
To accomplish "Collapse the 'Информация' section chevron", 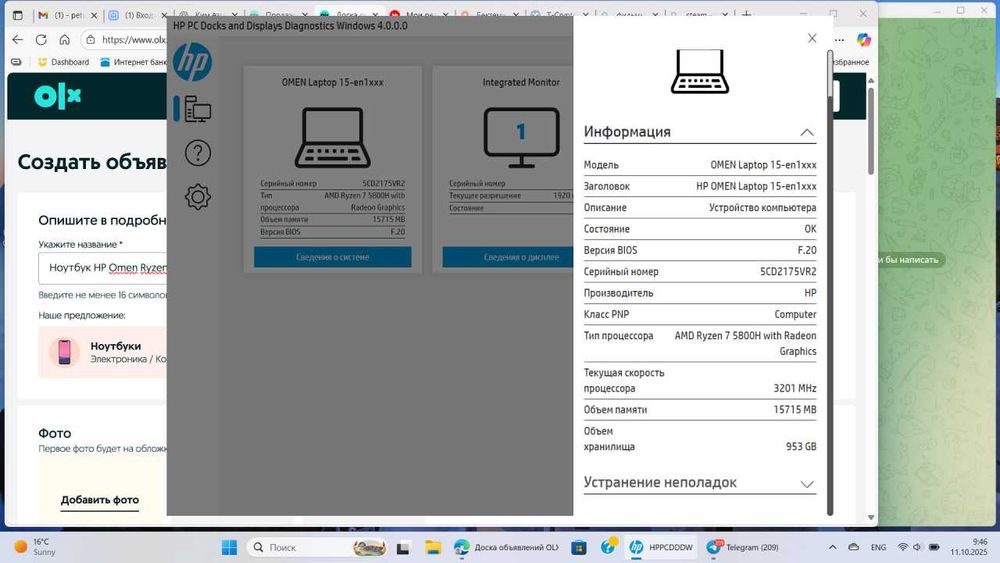I will (x=807, y=133).
